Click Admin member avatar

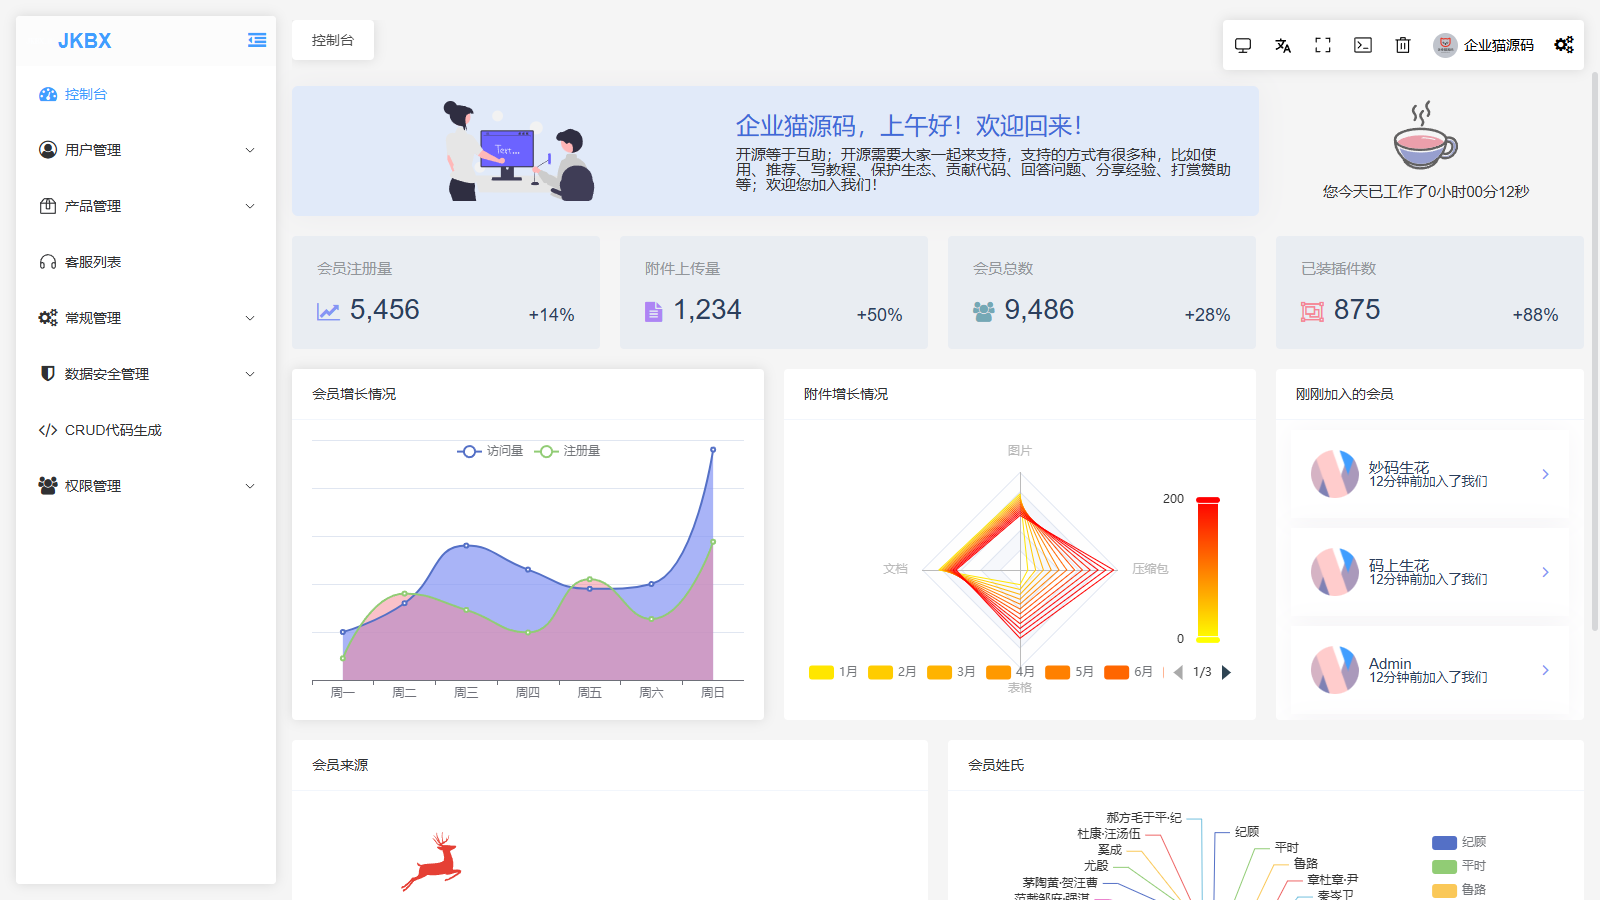1335,670
